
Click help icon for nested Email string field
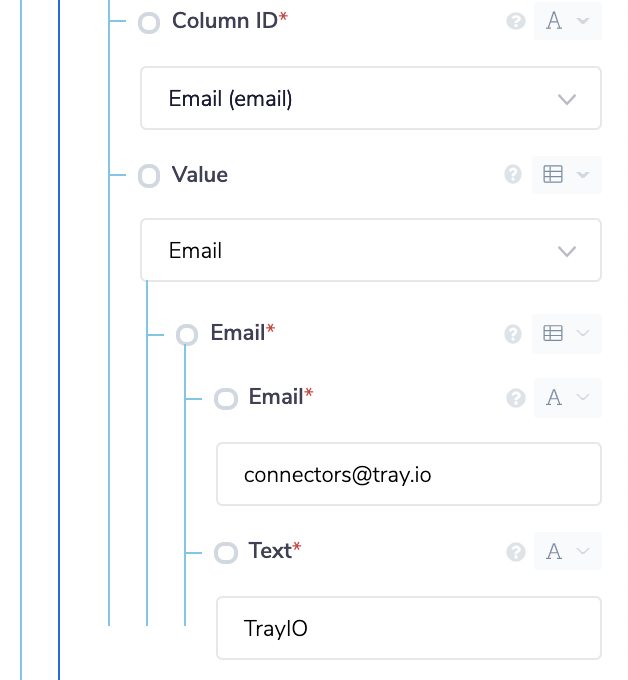(516, 398)
